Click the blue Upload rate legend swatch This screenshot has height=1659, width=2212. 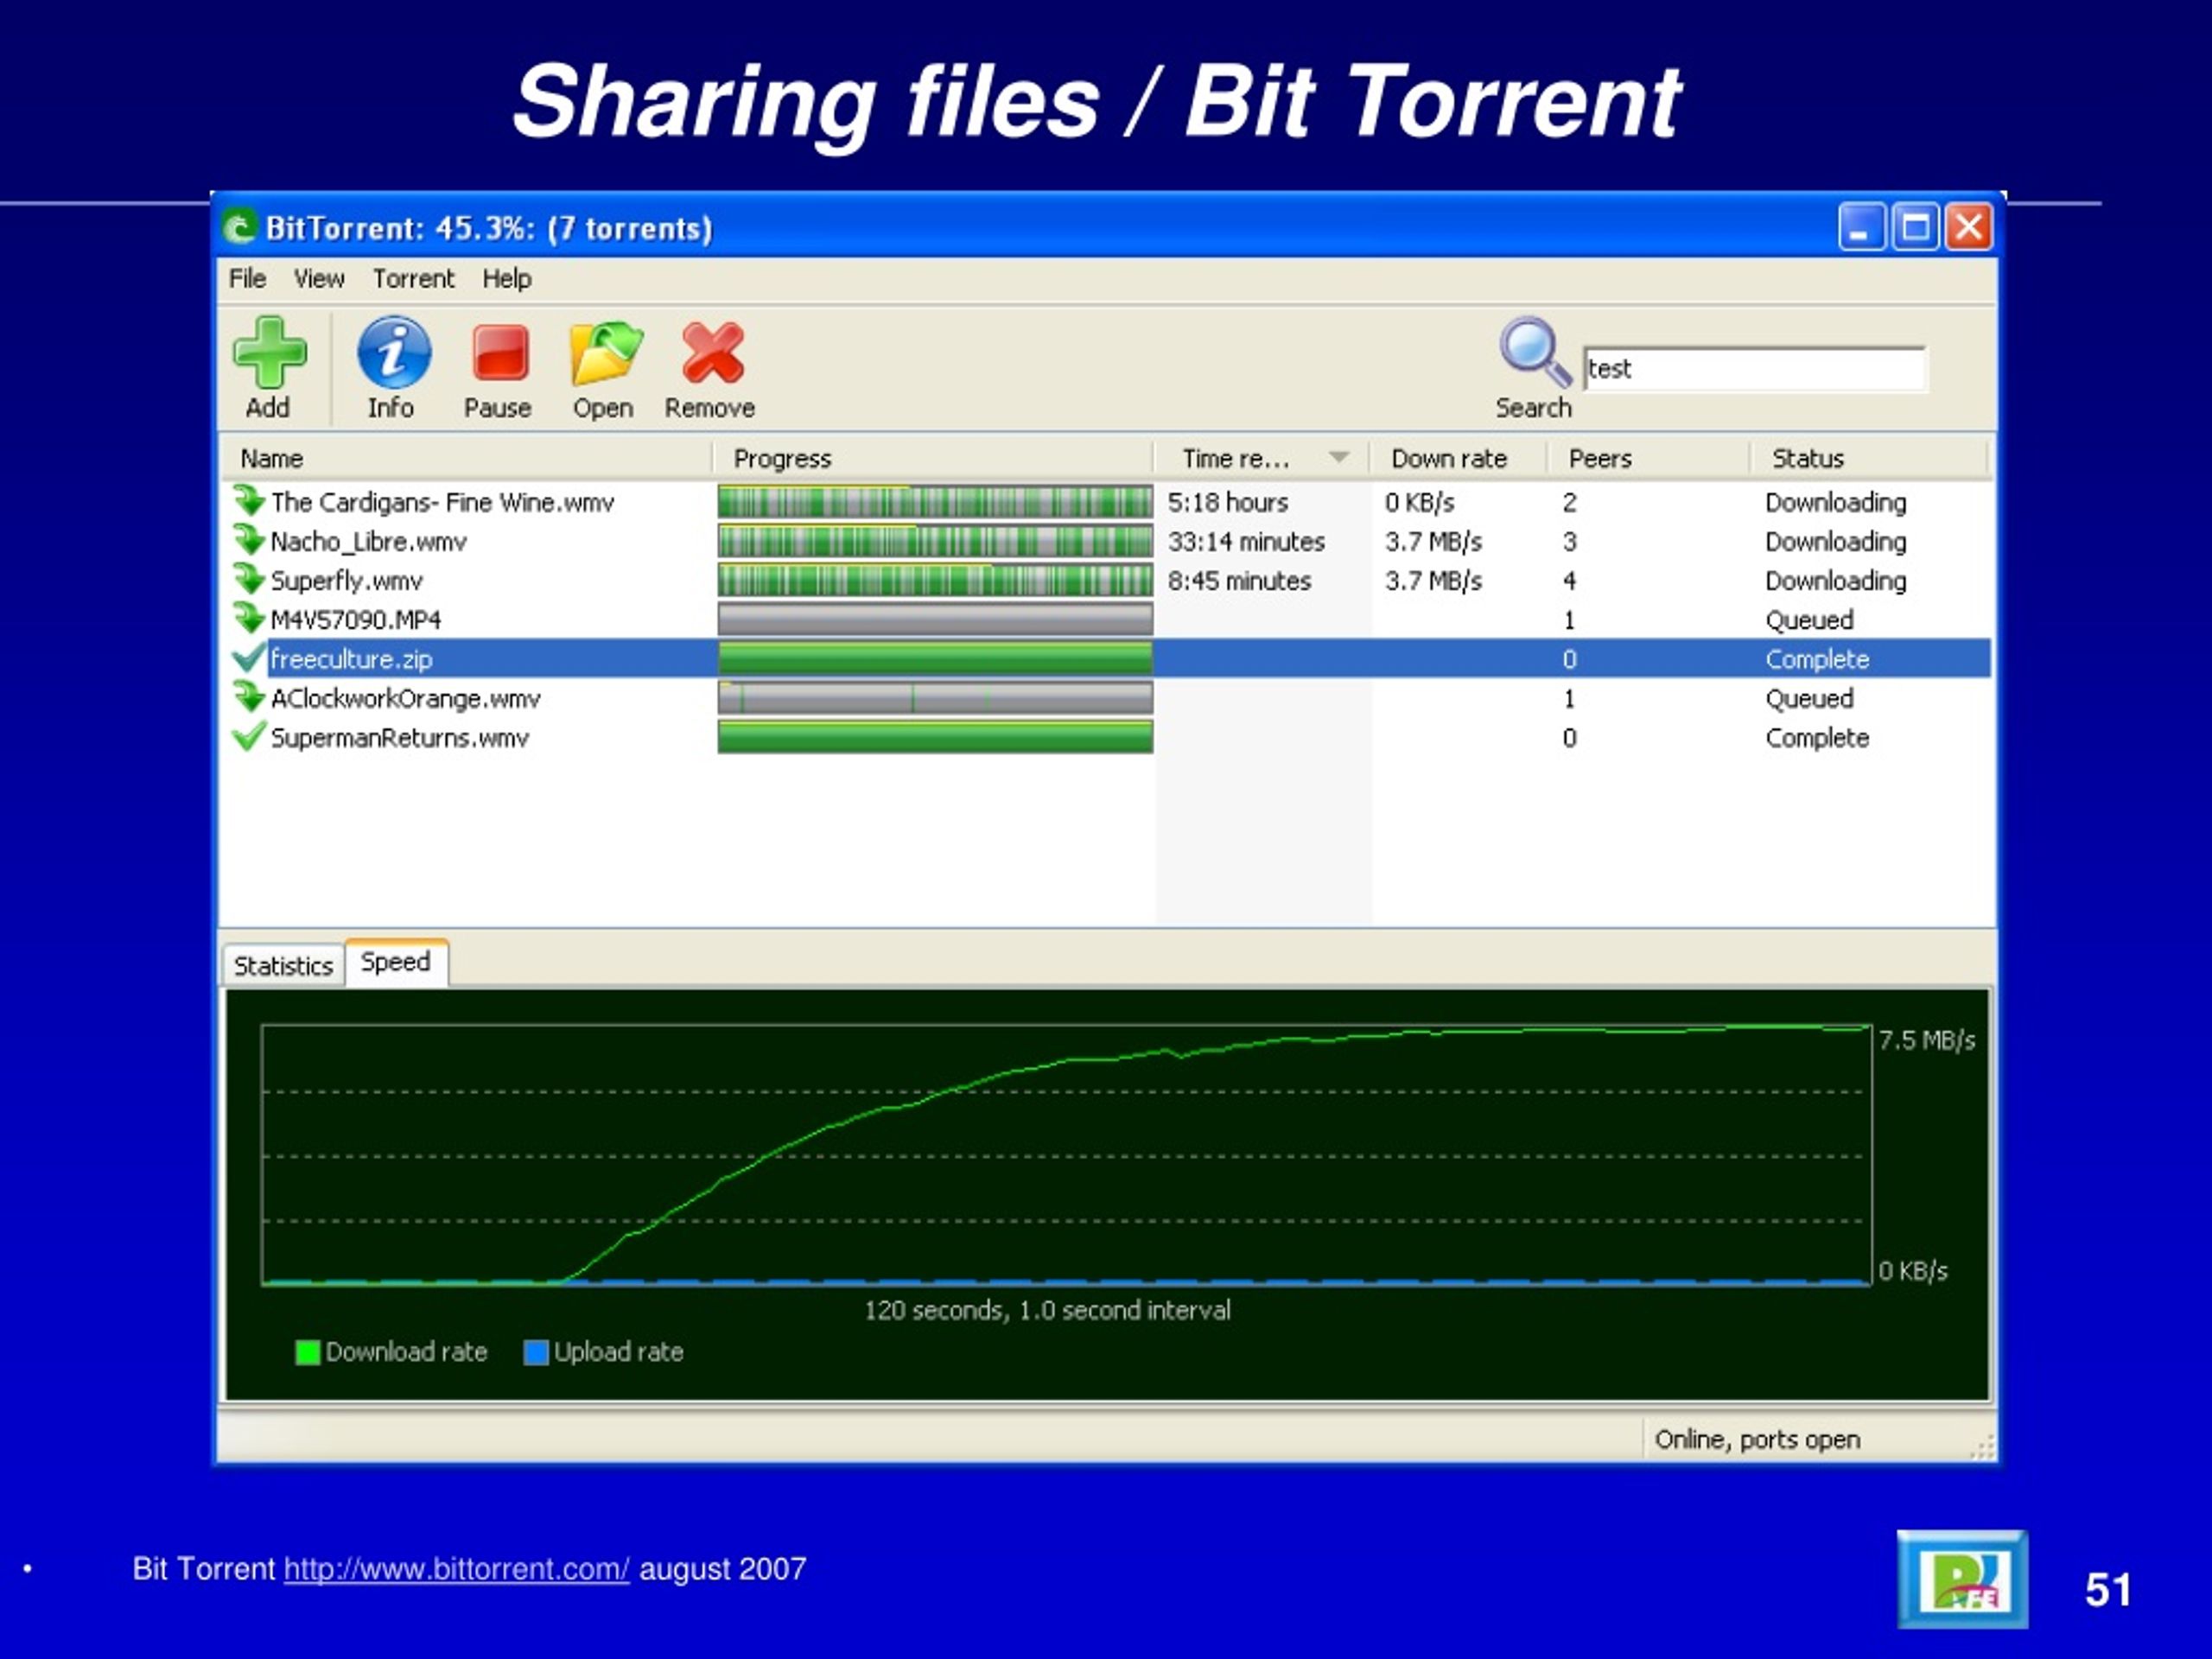(536, 1352)
